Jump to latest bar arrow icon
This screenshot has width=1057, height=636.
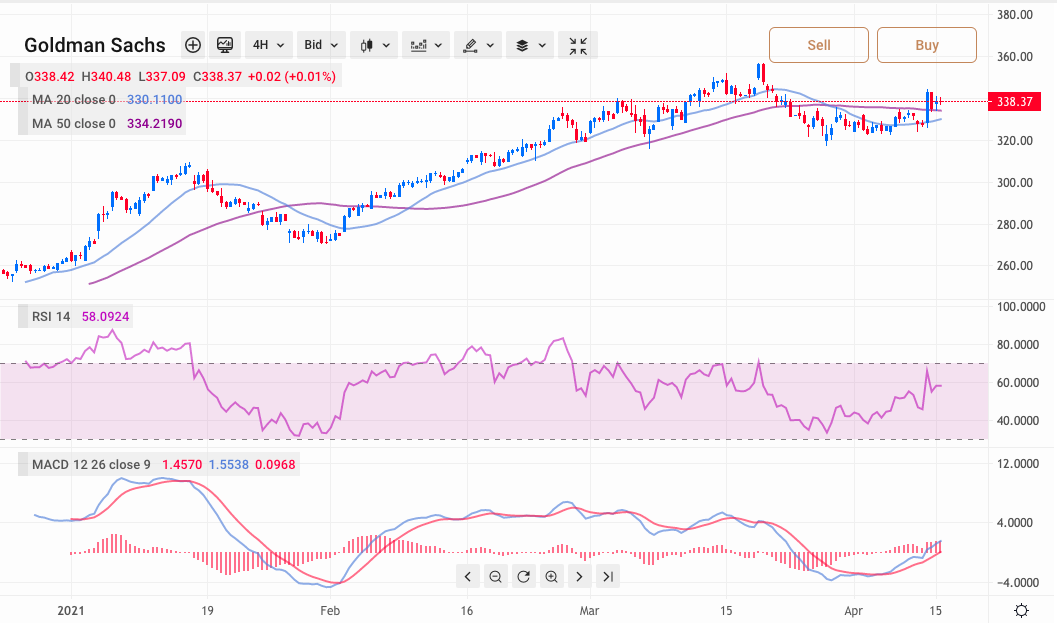point(607,577)
